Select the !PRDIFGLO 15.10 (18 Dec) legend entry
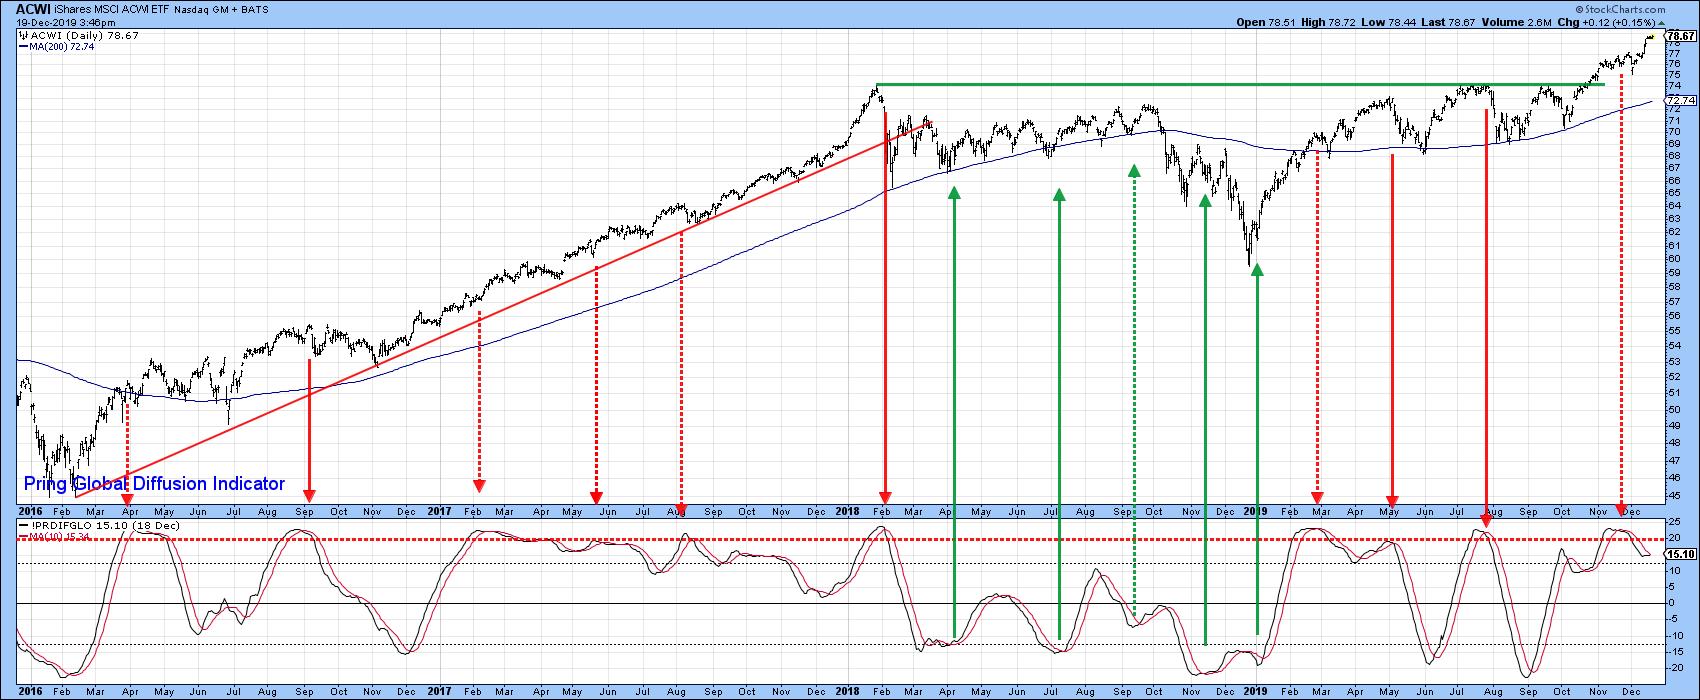 [x=99, y=525]
